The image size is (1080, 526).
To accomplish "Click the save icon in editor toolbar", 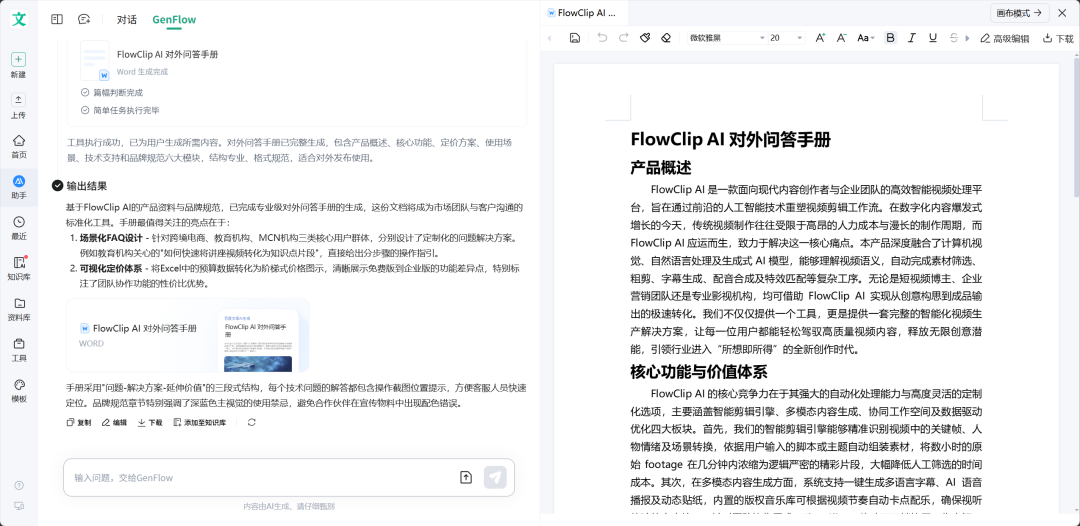I will tap(574, 38).
